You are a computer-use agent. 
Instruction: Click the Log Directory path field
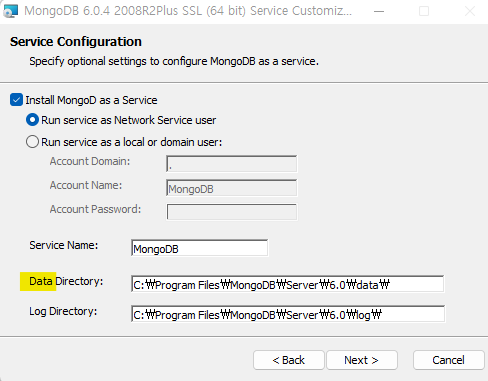[288, 314]
